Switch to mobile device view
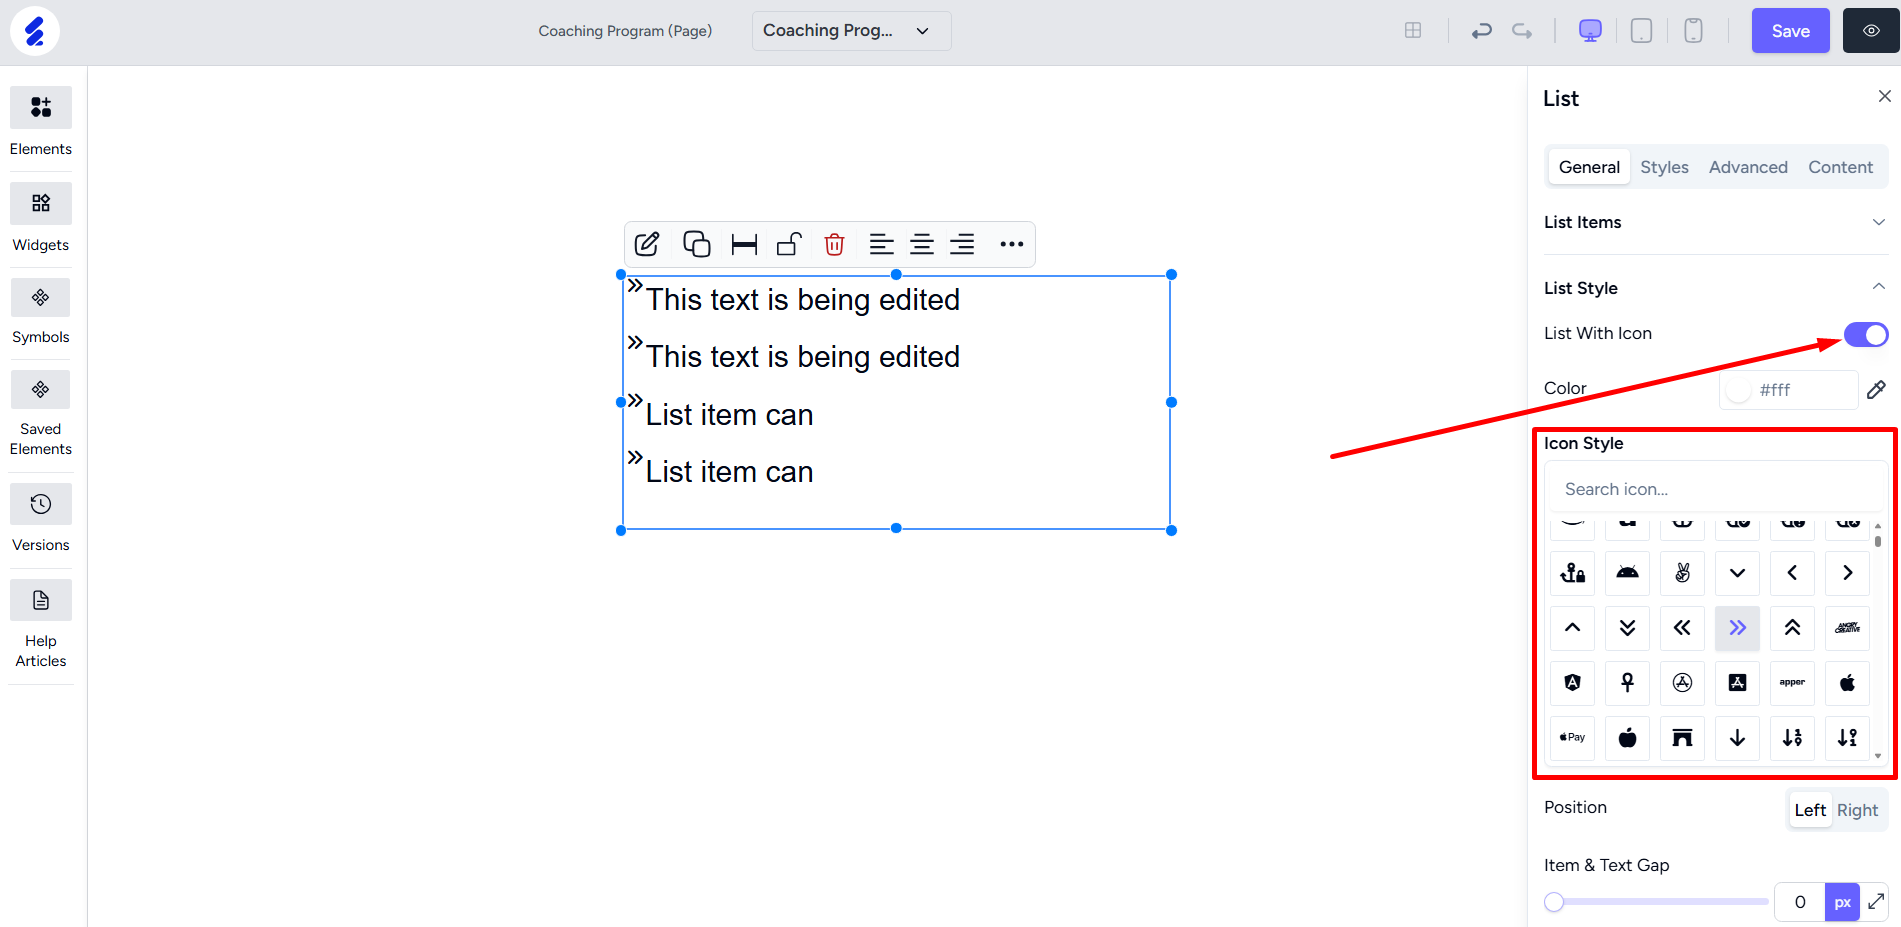This screenshot has width=1901, height=927. pyautogui.click(x=1693, y=31)
